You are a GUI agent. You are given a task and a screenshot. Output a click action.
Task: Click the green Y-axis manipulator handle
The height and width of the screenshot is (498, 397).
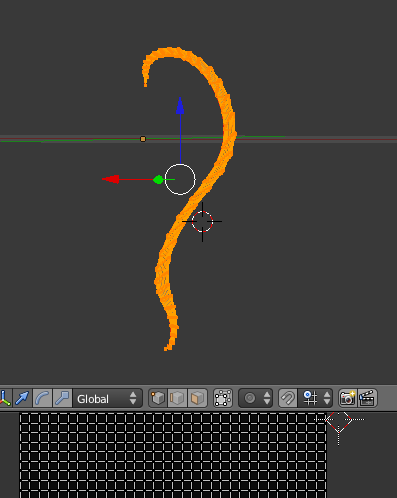(158, 180)
